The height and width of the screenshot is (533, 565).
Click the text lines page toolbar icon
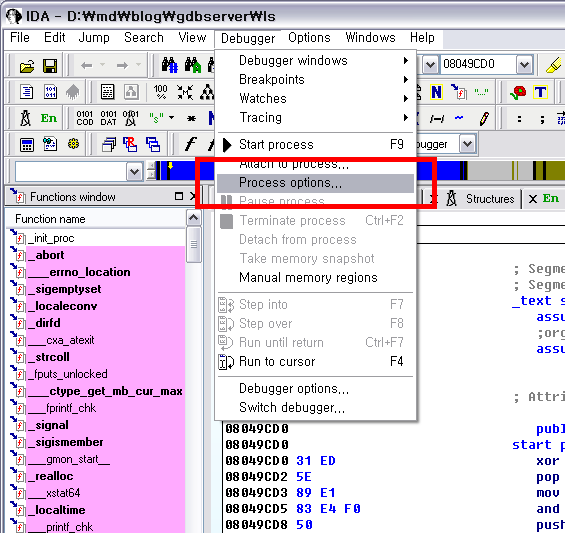tap(26, 92)
